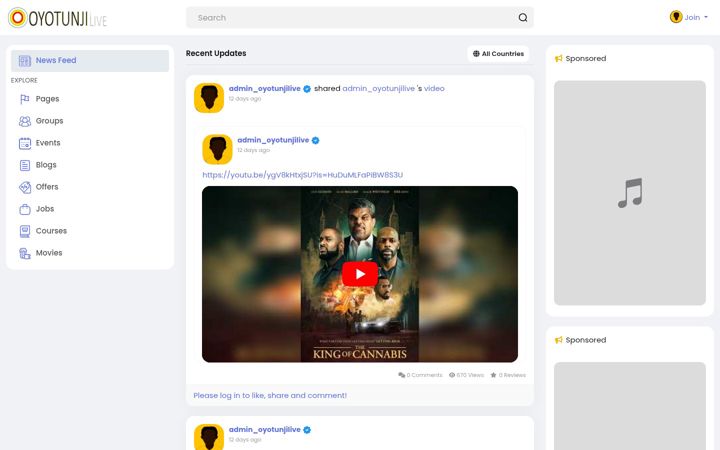The image size is (720, 450).
Task: Open Blogs from Explore menu
Action: [x=46, y=165]
